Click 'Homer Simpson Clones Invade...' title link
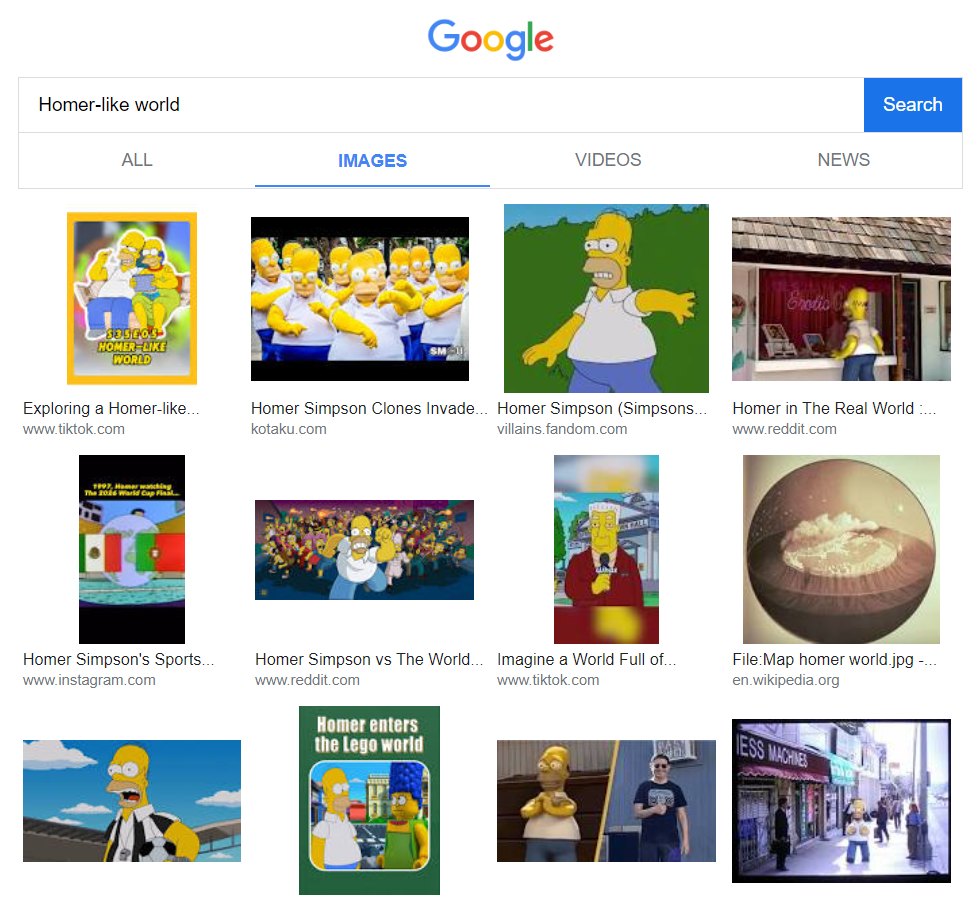The width and height of the screenshot is (979, 900). click(369, 408)
